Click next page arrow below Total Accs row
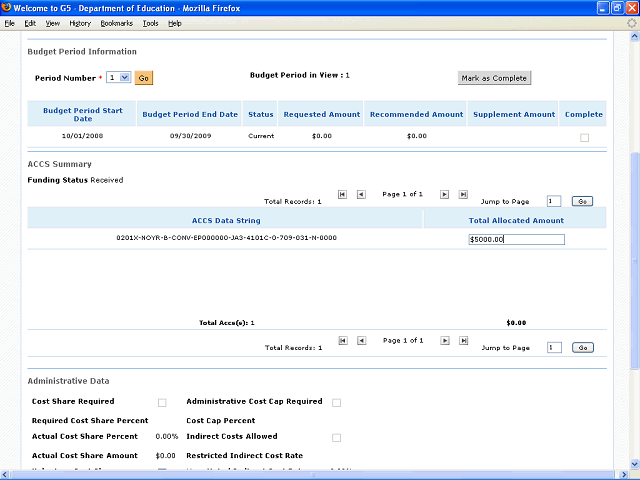640x480 pixels. point(445,341)
